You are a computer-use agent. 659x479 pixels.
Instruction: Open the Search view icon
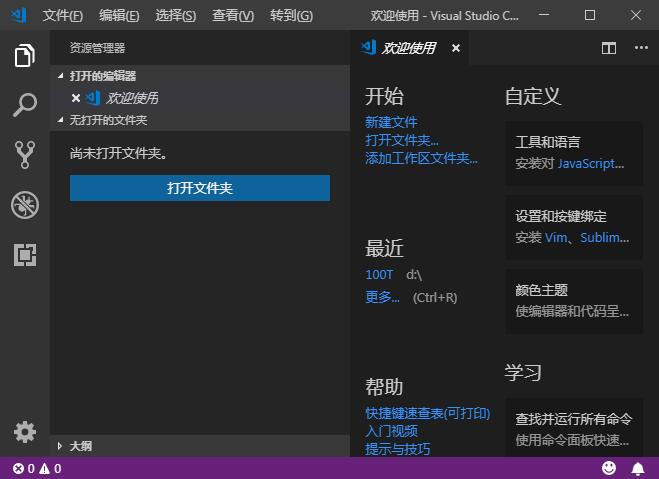[x=25, y=105]
